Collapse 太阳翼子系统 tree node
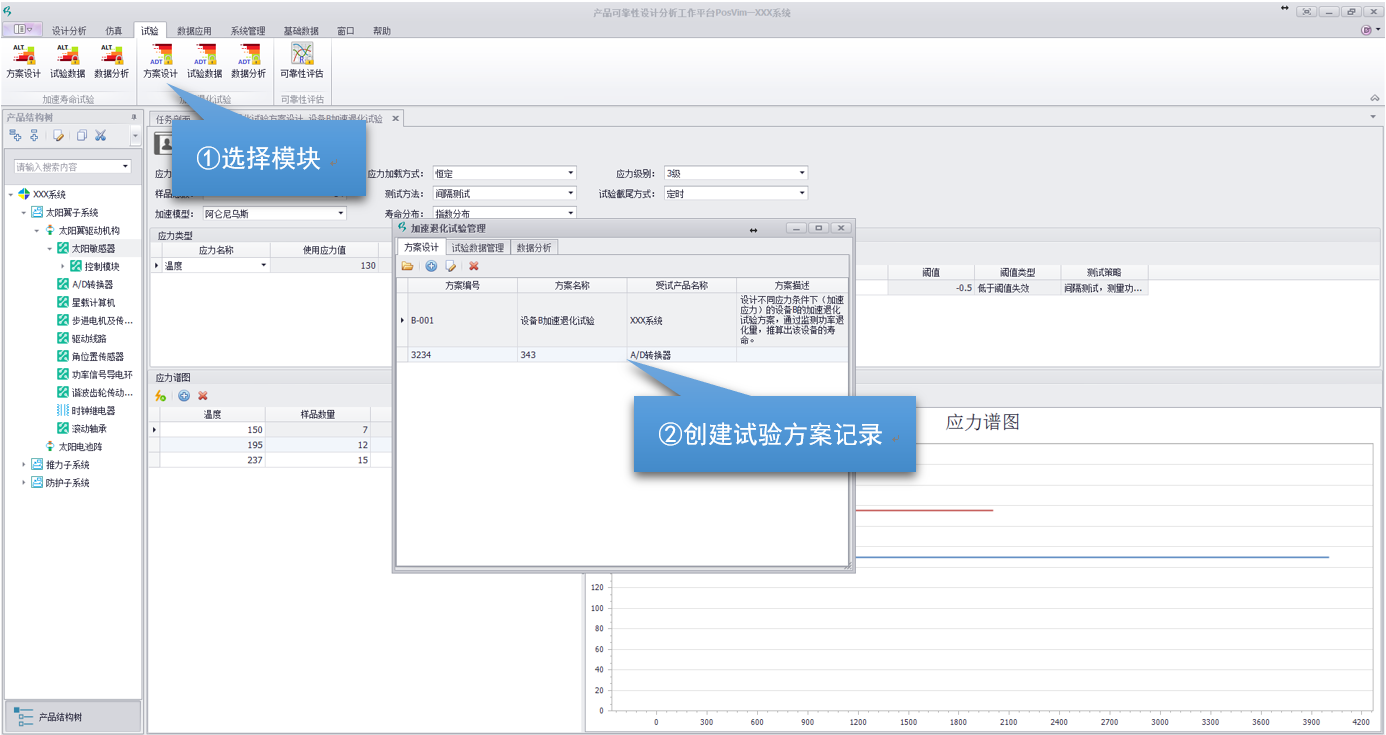The image size is (1386, 735). tap(23, 213)
